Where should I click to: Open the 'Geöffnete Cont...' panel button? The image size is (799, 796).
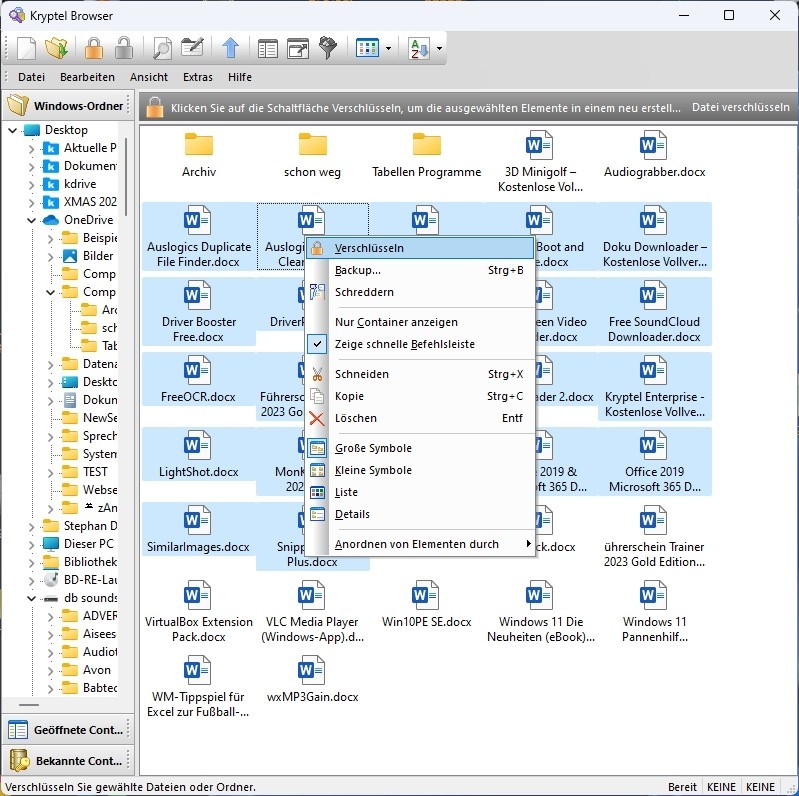click(65, 730)
